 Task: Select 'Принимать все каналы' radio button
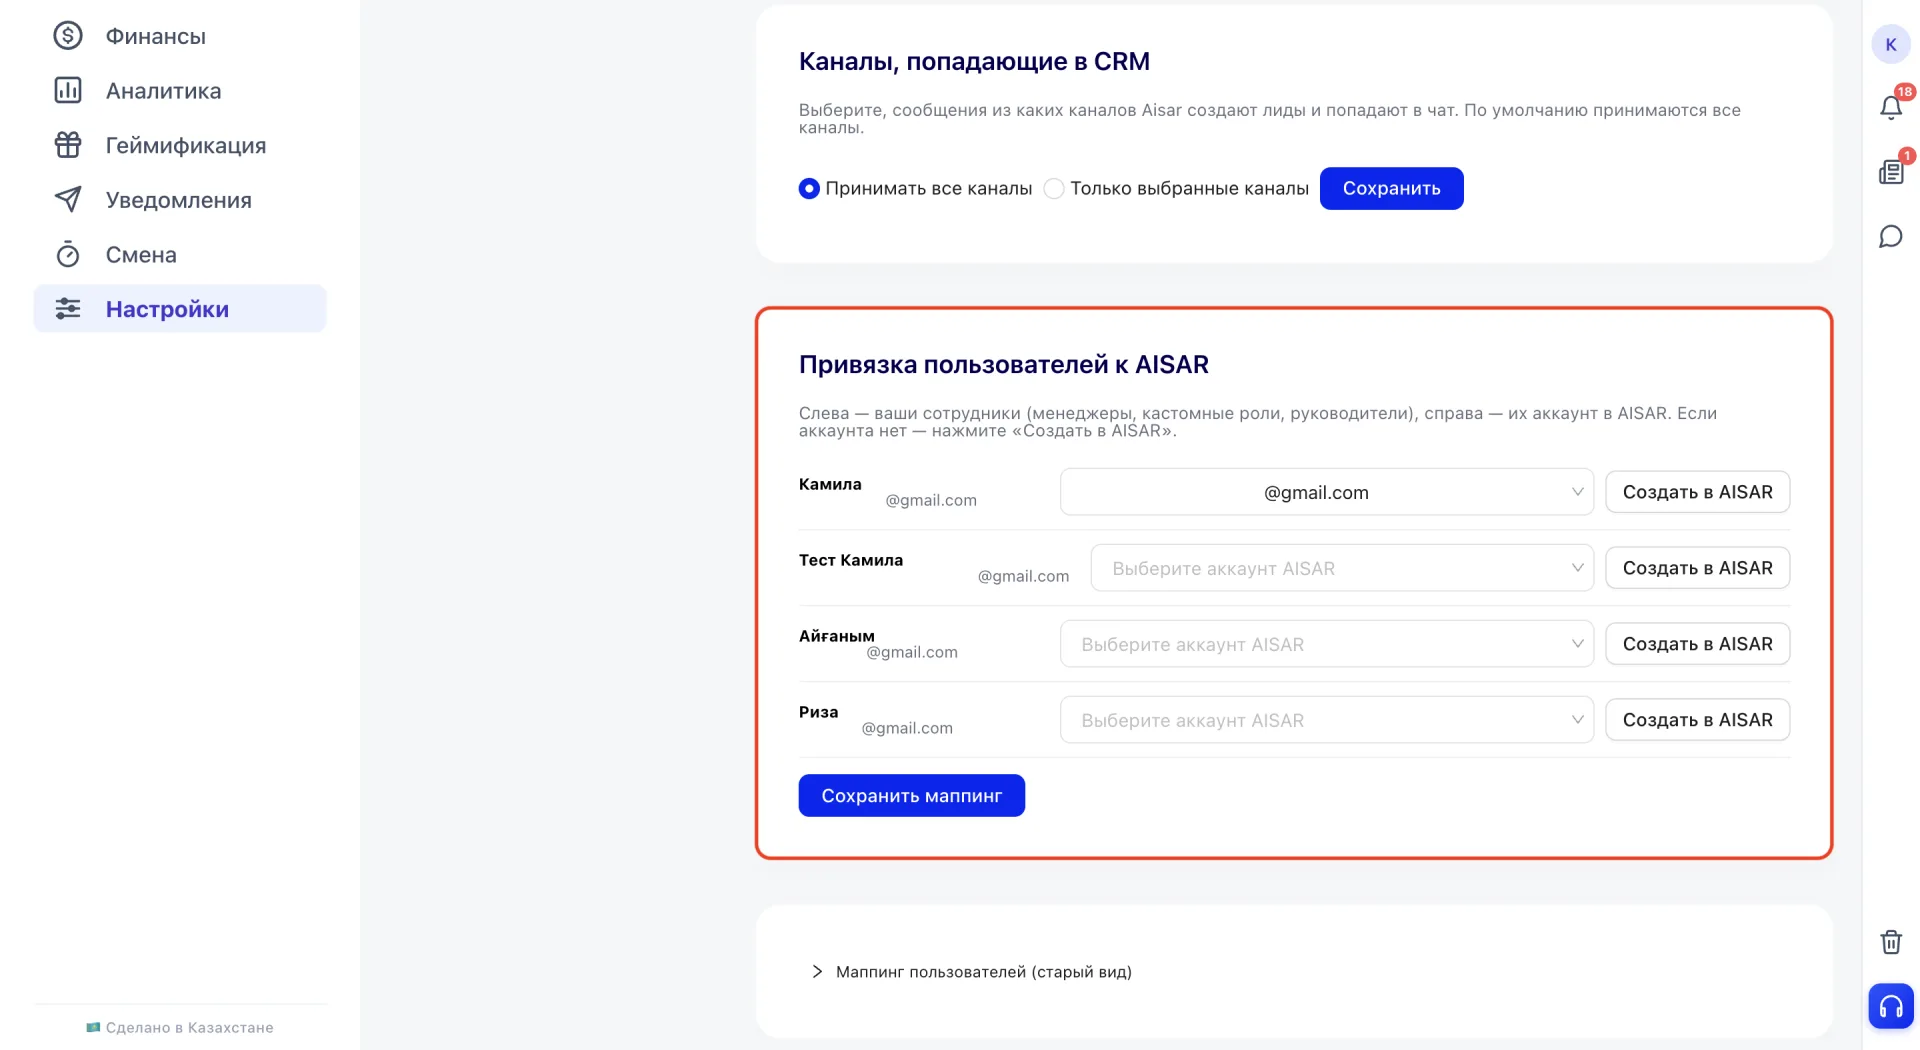coord(809,189)
